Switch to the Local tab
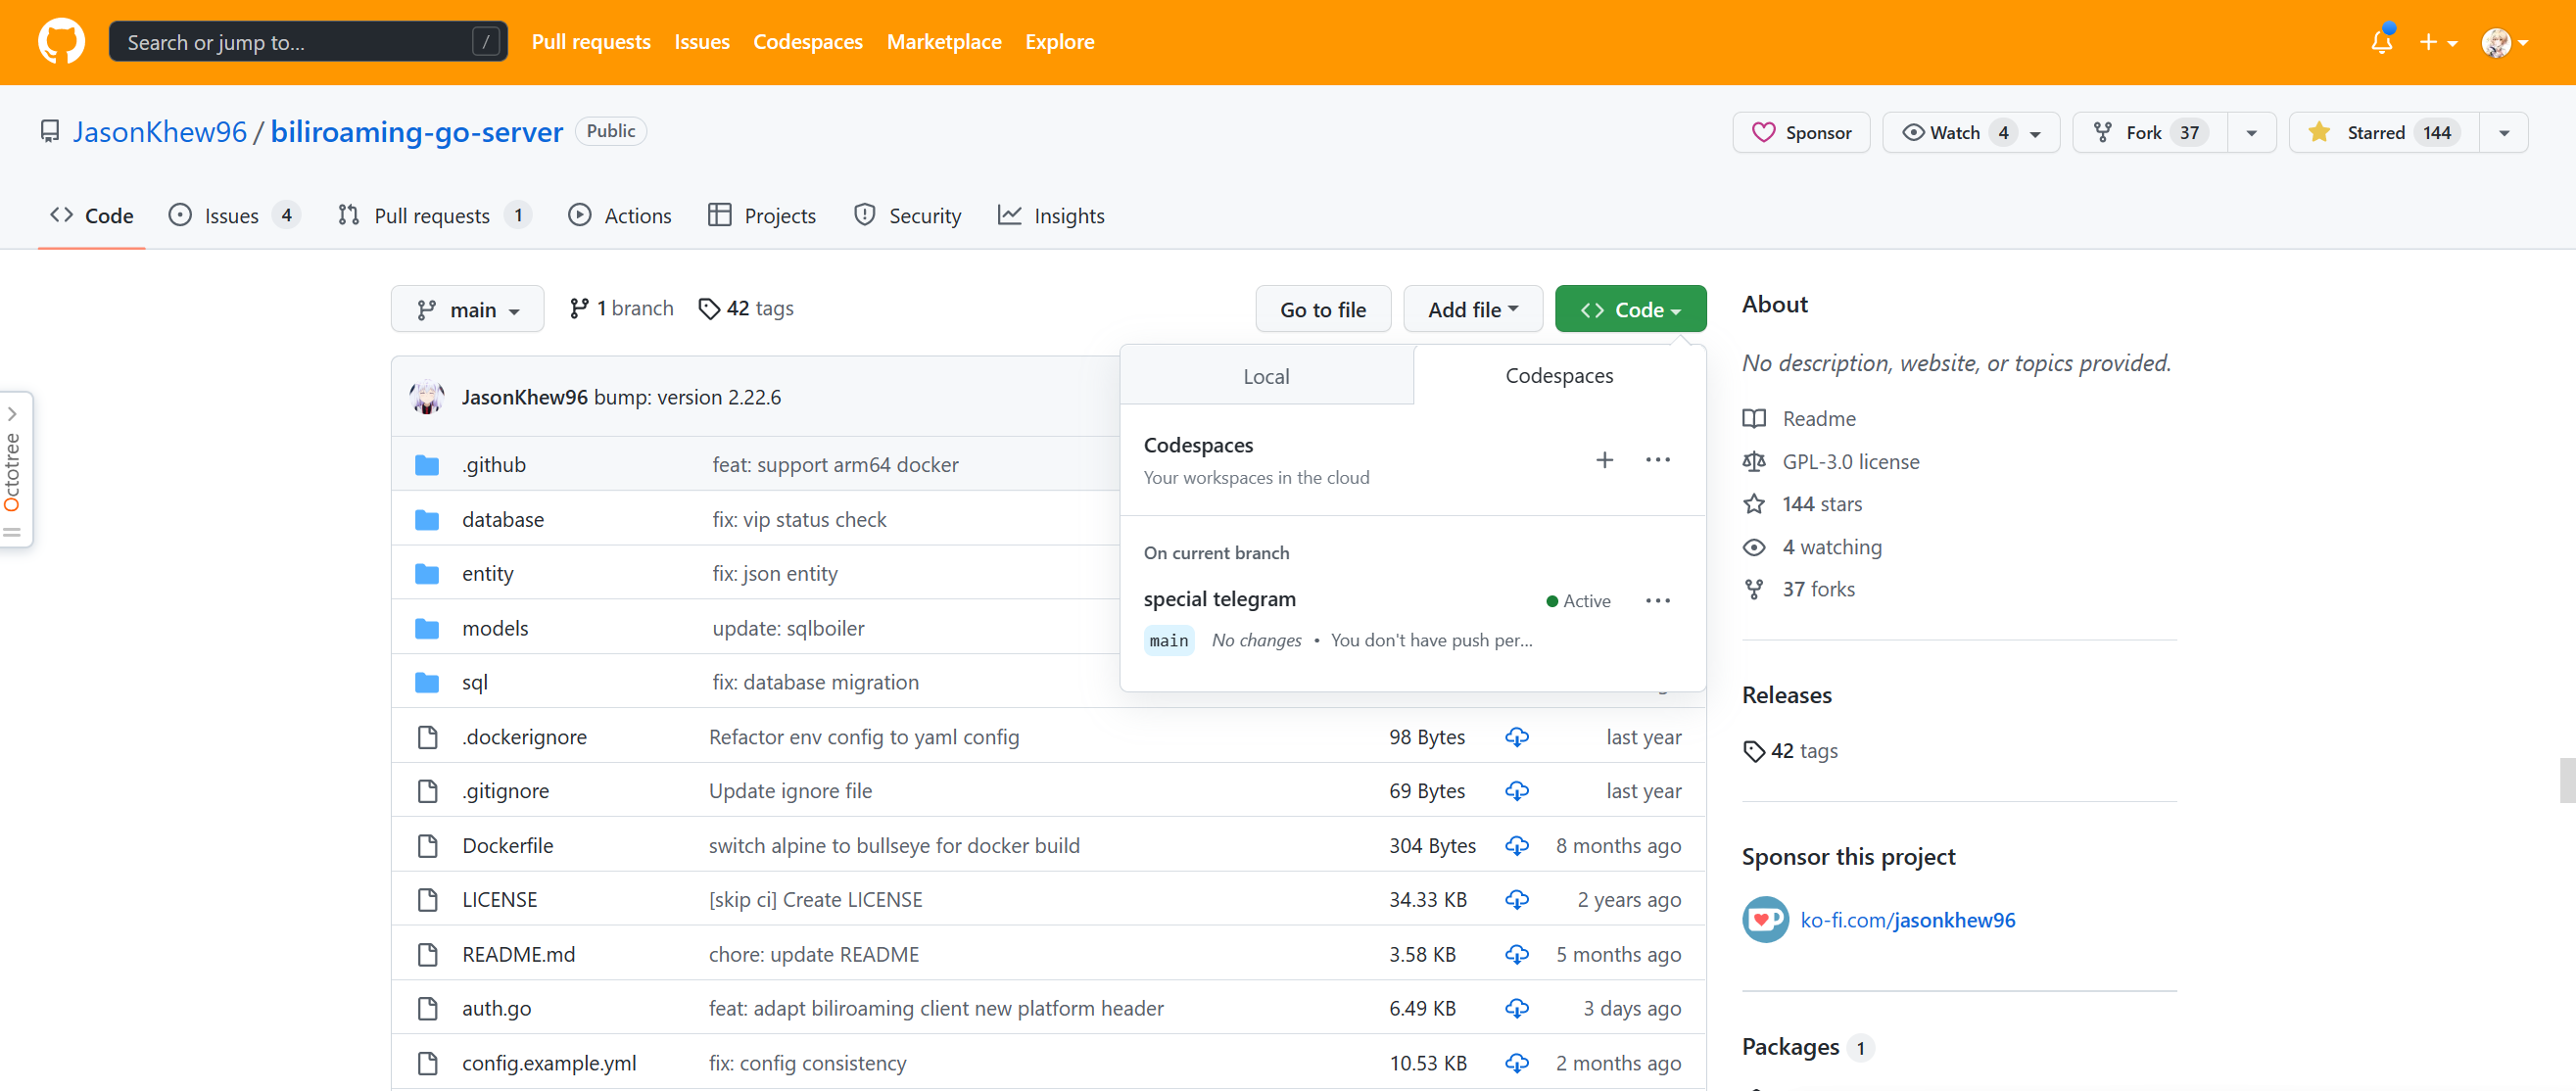This screenshot has height=1091, width=2576. click(x=1266, y=377)
